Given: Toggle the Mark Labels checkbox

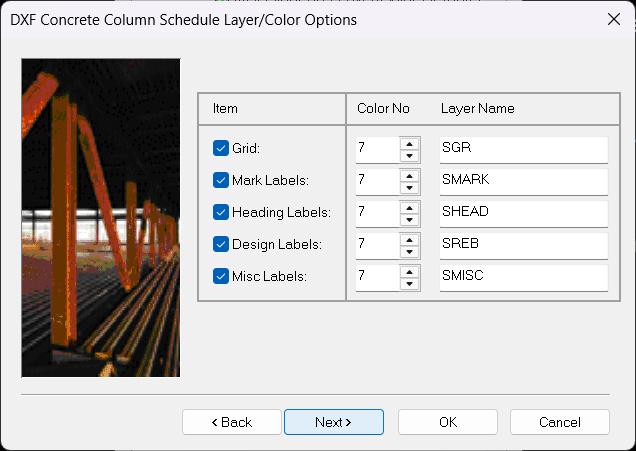Looking at the screenshot, I should pyautogui.click(x=221, y=181).
